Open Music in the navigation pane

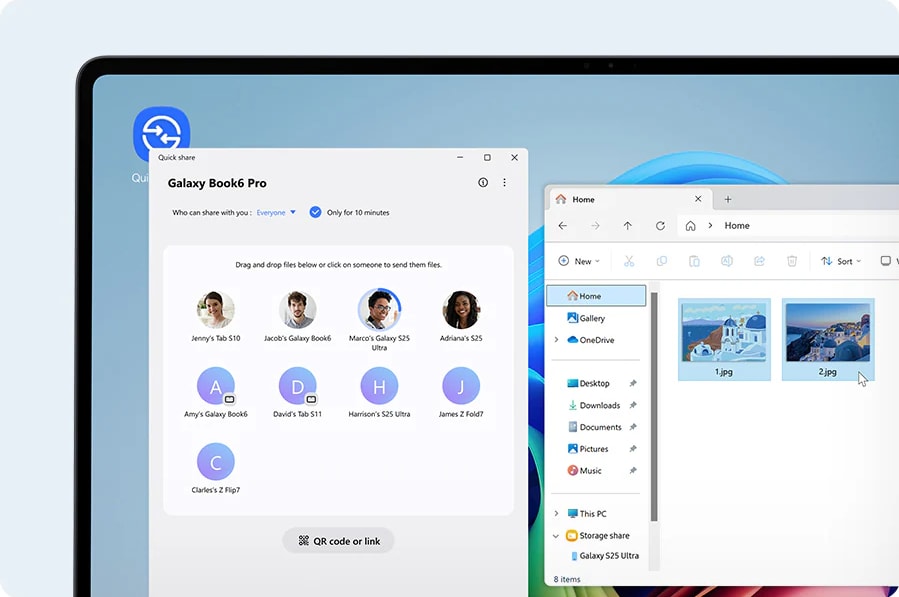[x=584, y=470]
